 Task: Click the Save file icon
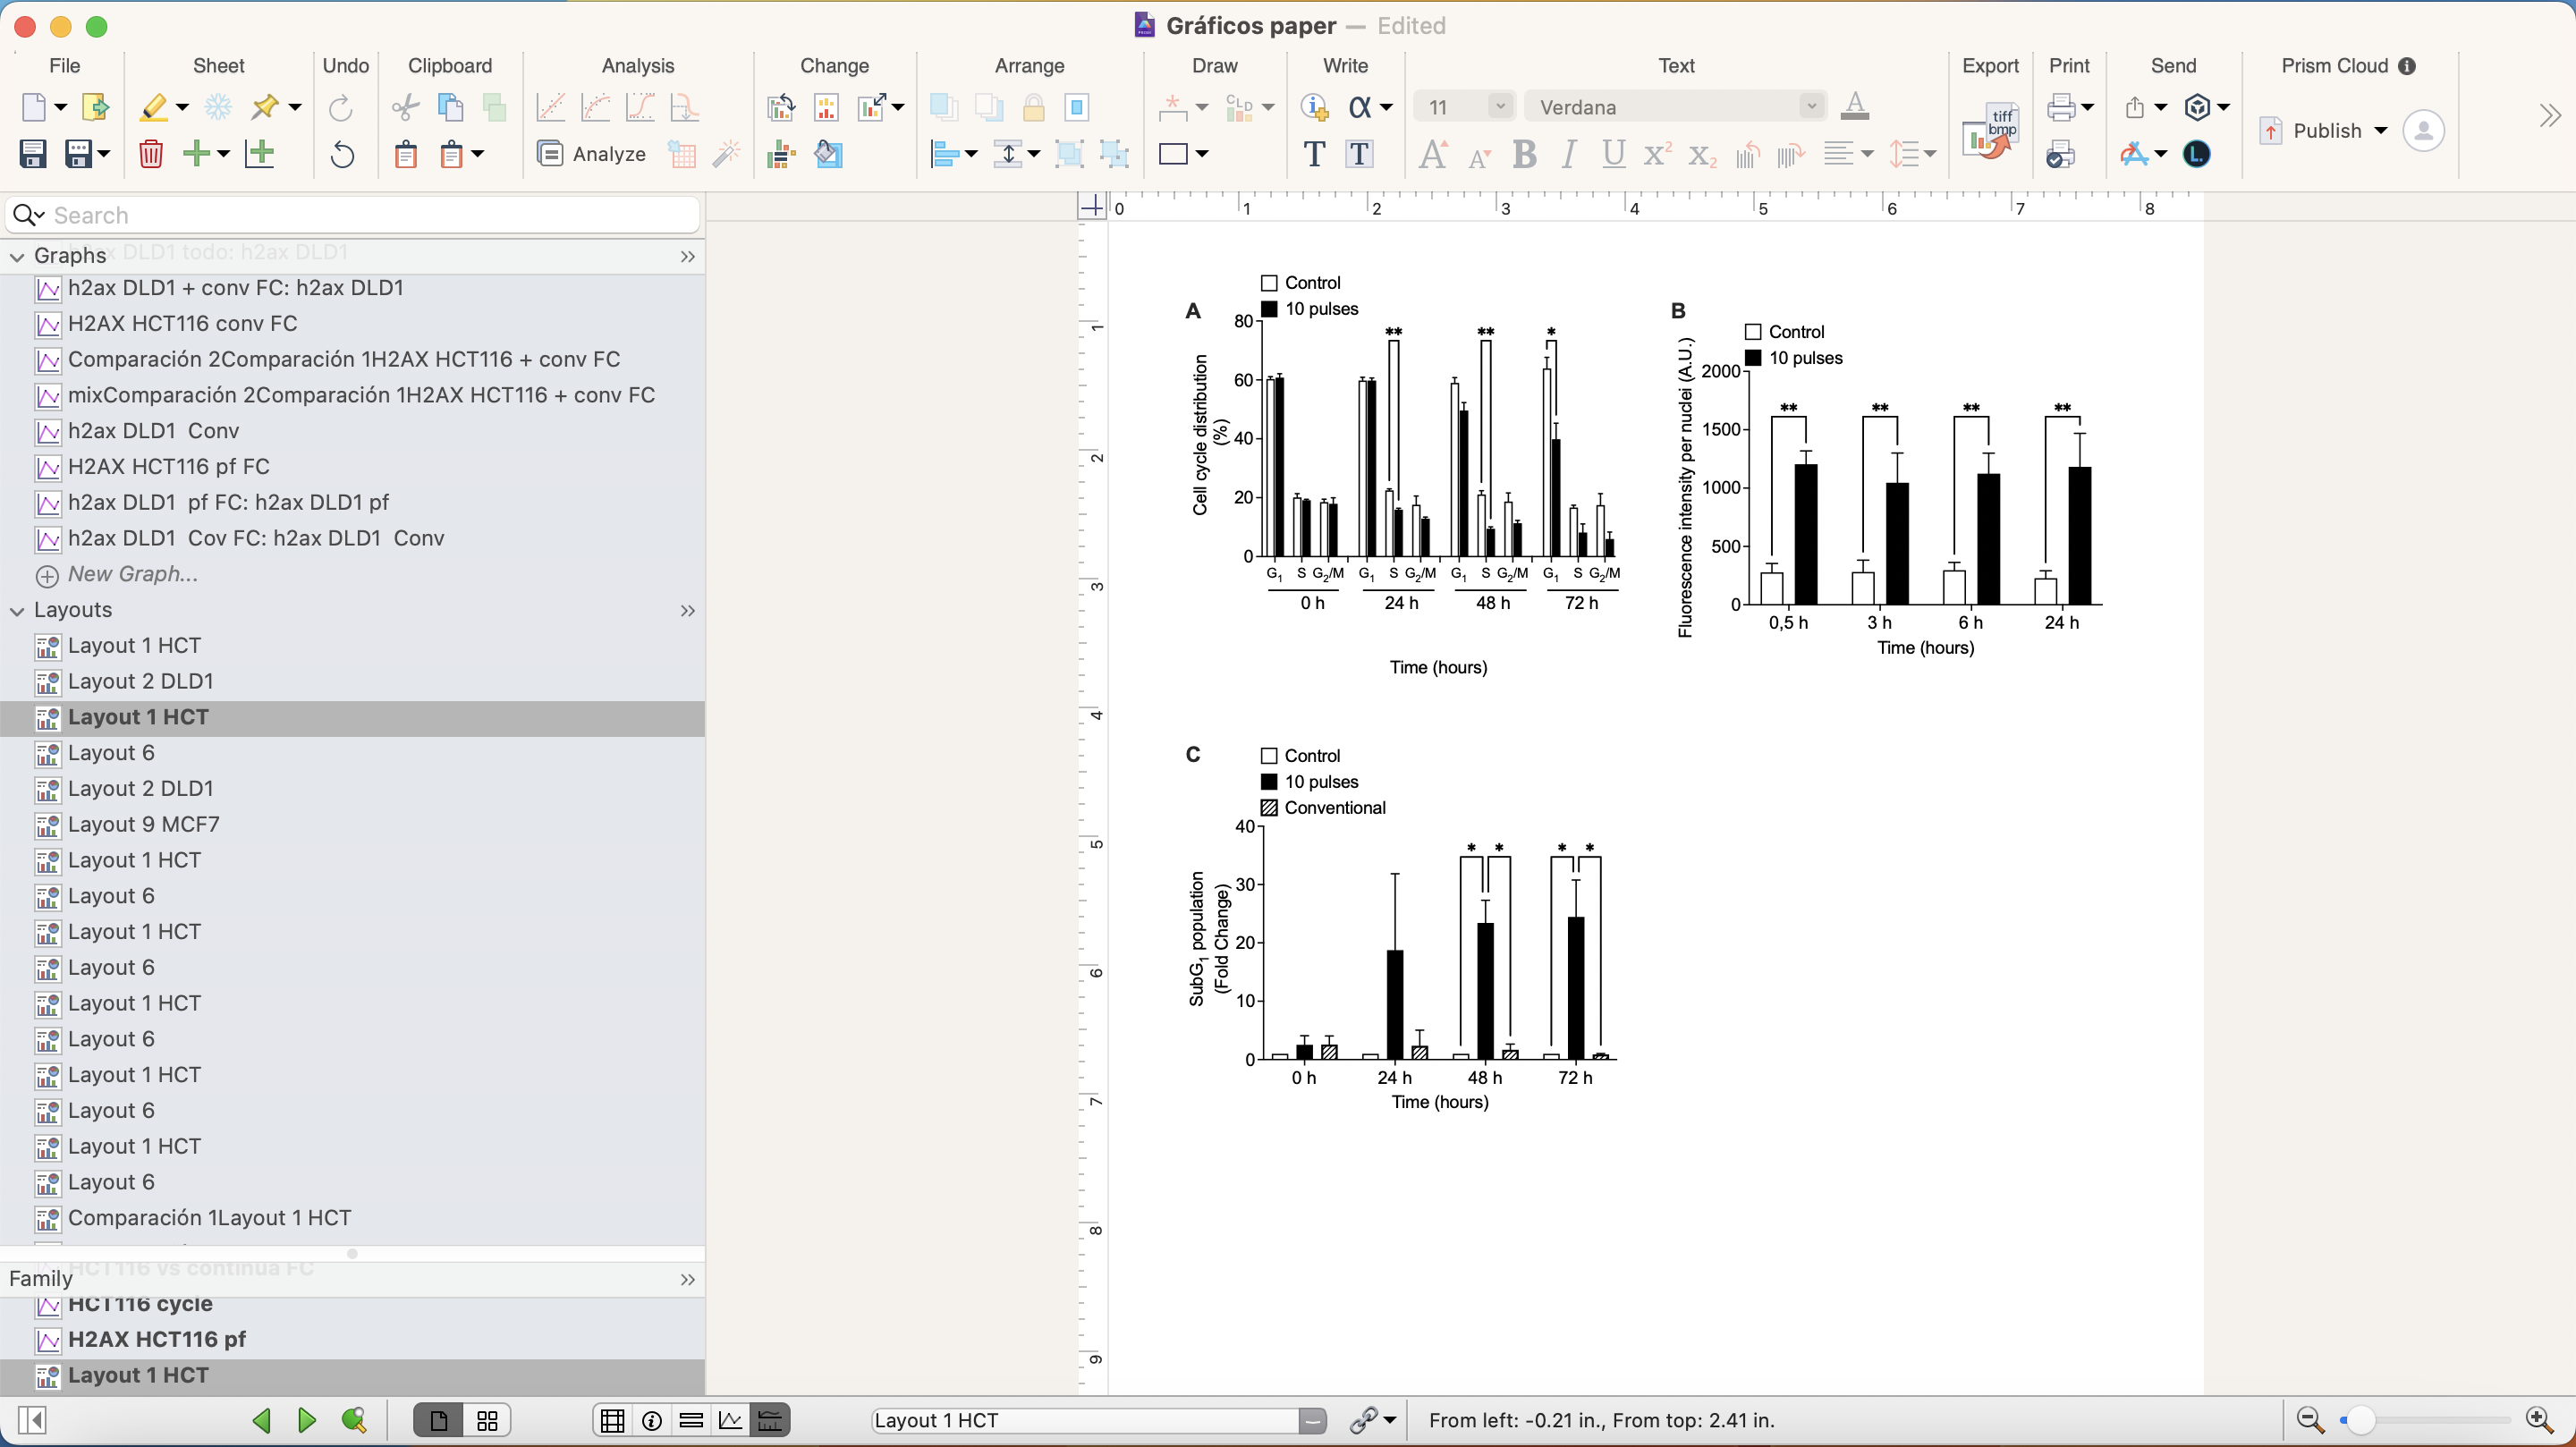33,154
